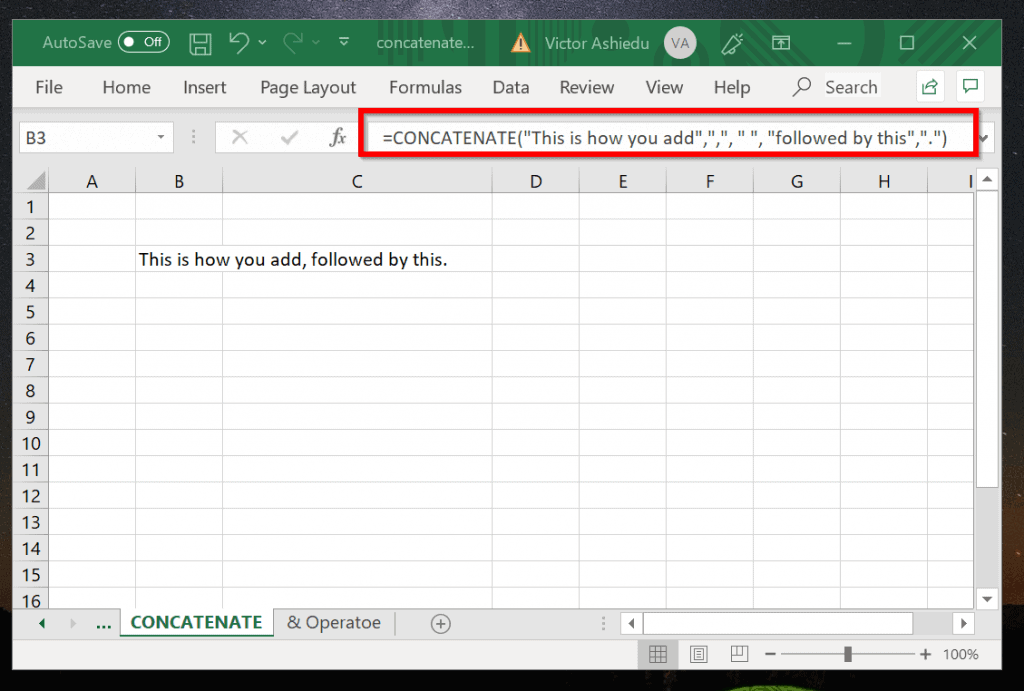
Task: Click the warning triangle in the title bar
Action: pos(520,43)
